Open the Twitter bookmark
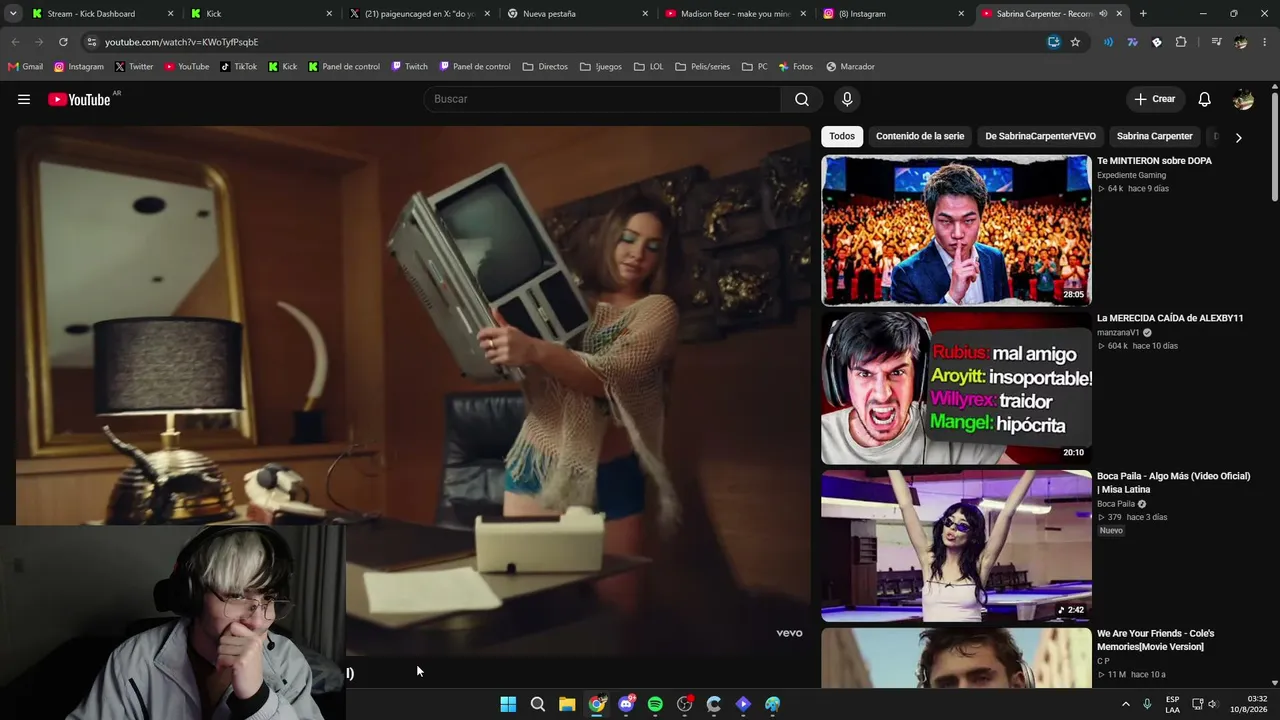Image resolution: width=1280 pixels, height=720 pixels. (x=133, y=67)
